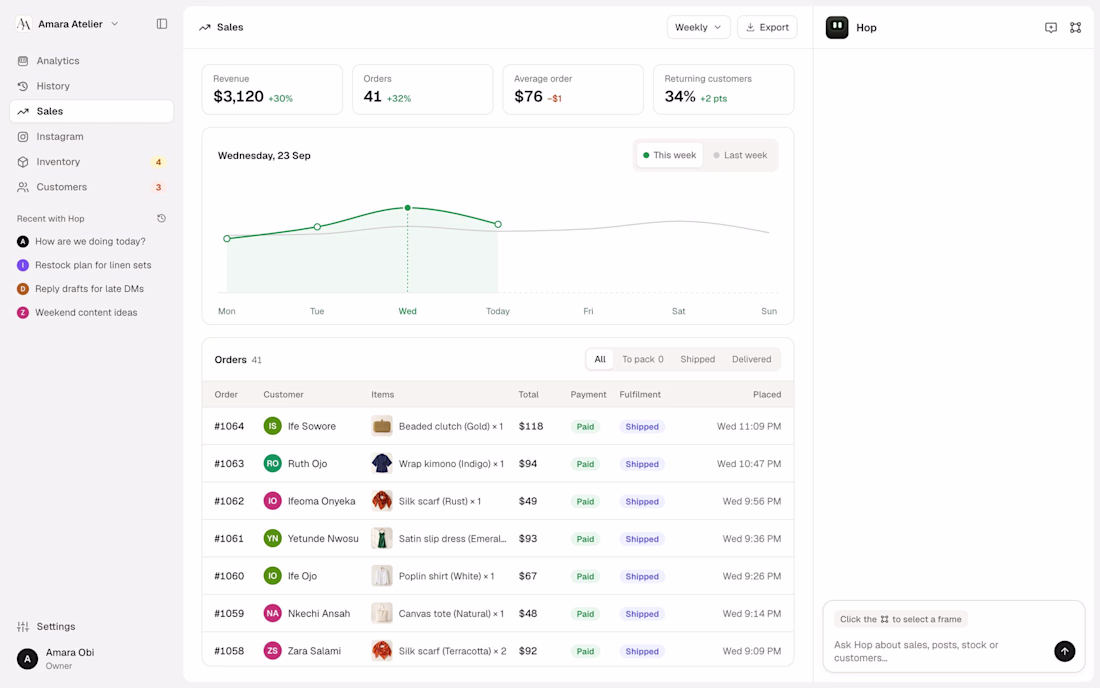
Task: Open 'Reply drafts for late DMs' chat
Action: [x=92, y=289]
